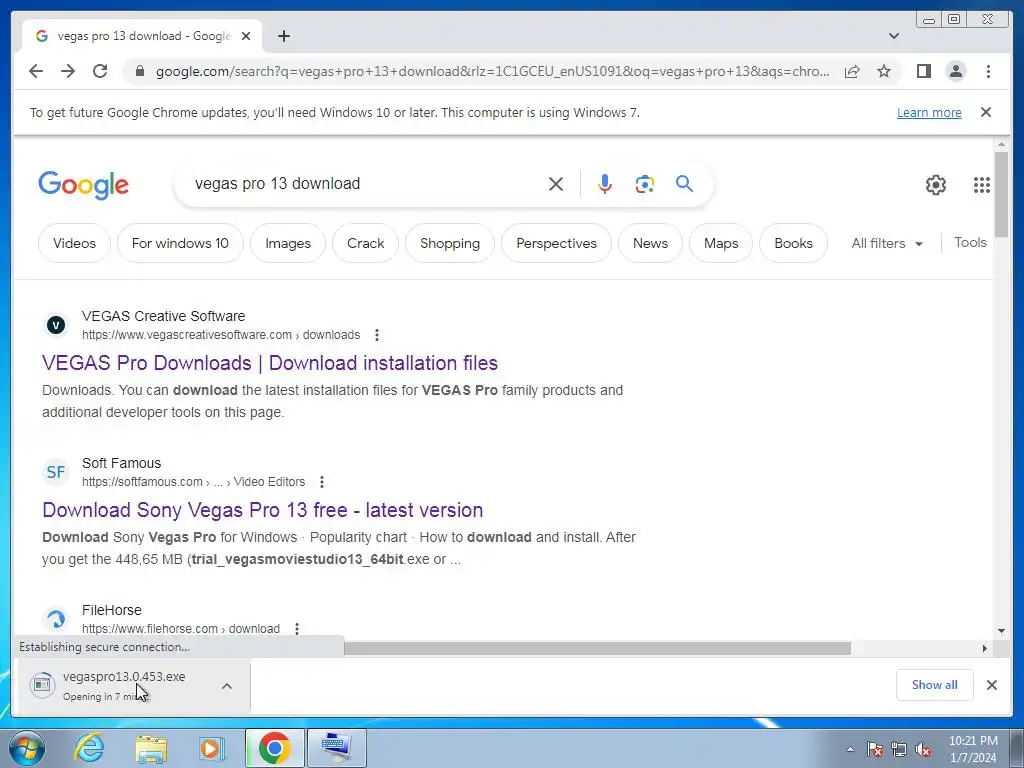Open the Google apps grid

coord(982,185)
